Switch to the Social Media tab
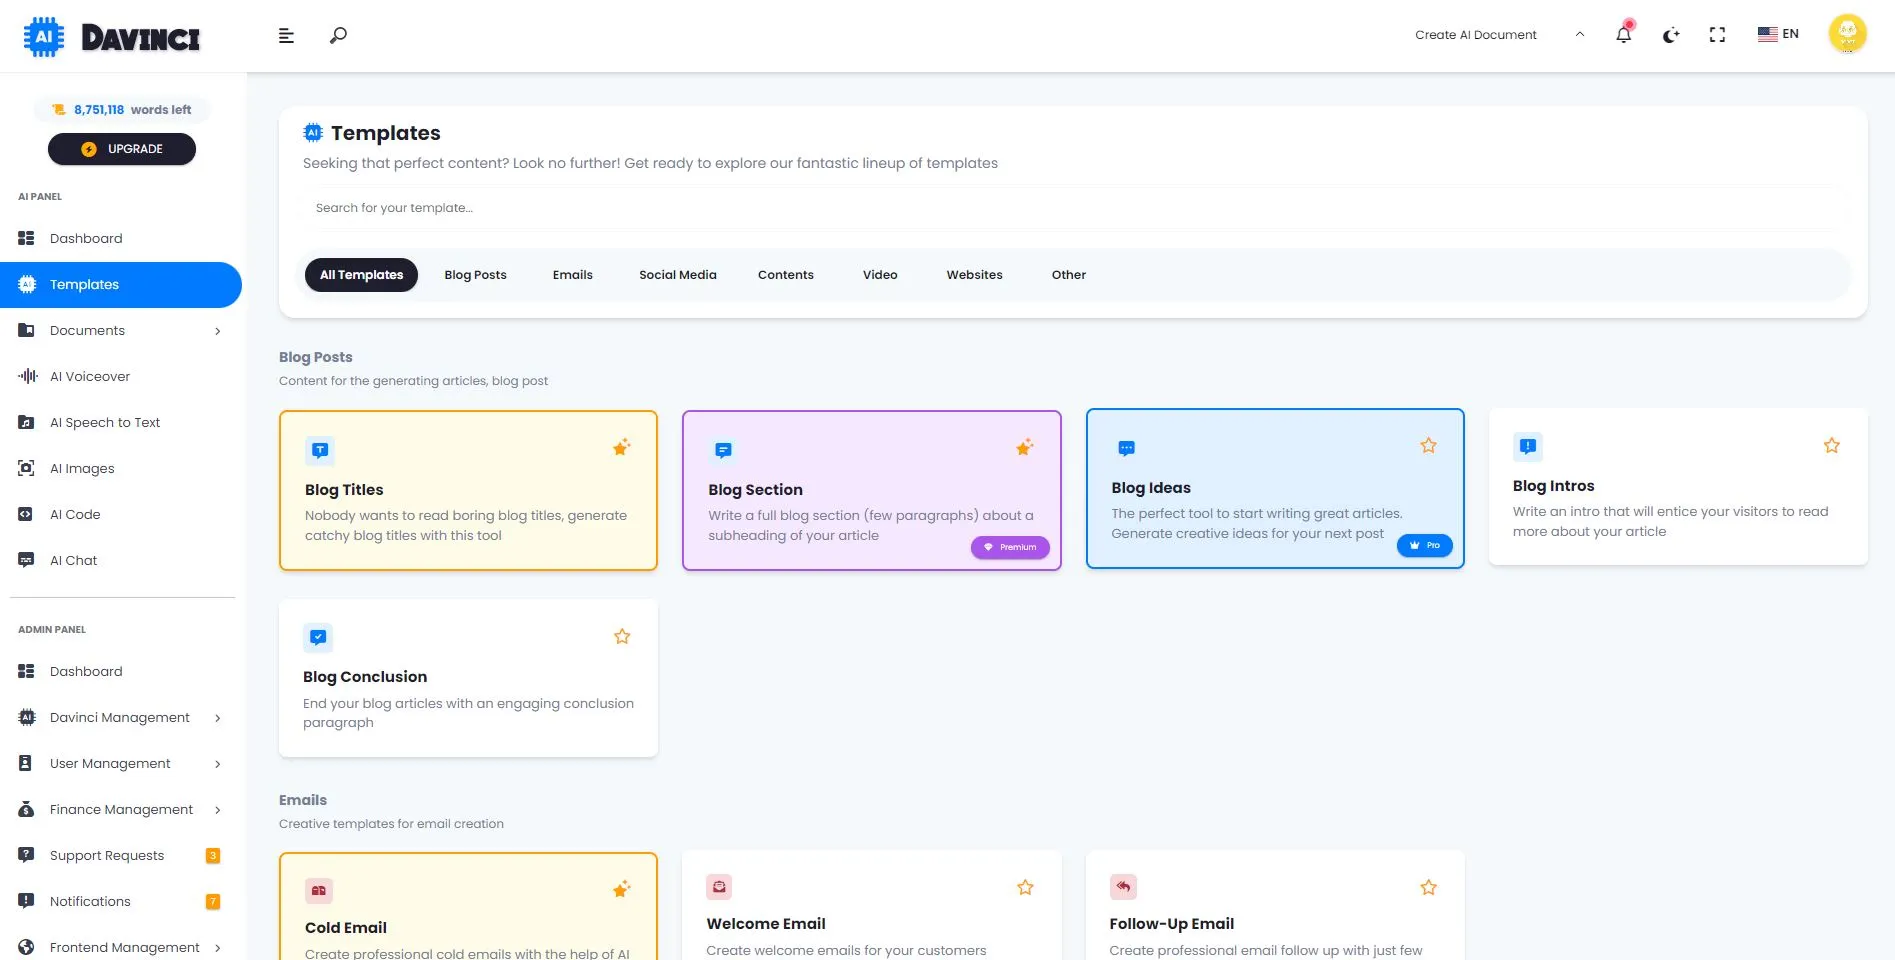1895x960 pixels. pos(677,275)
